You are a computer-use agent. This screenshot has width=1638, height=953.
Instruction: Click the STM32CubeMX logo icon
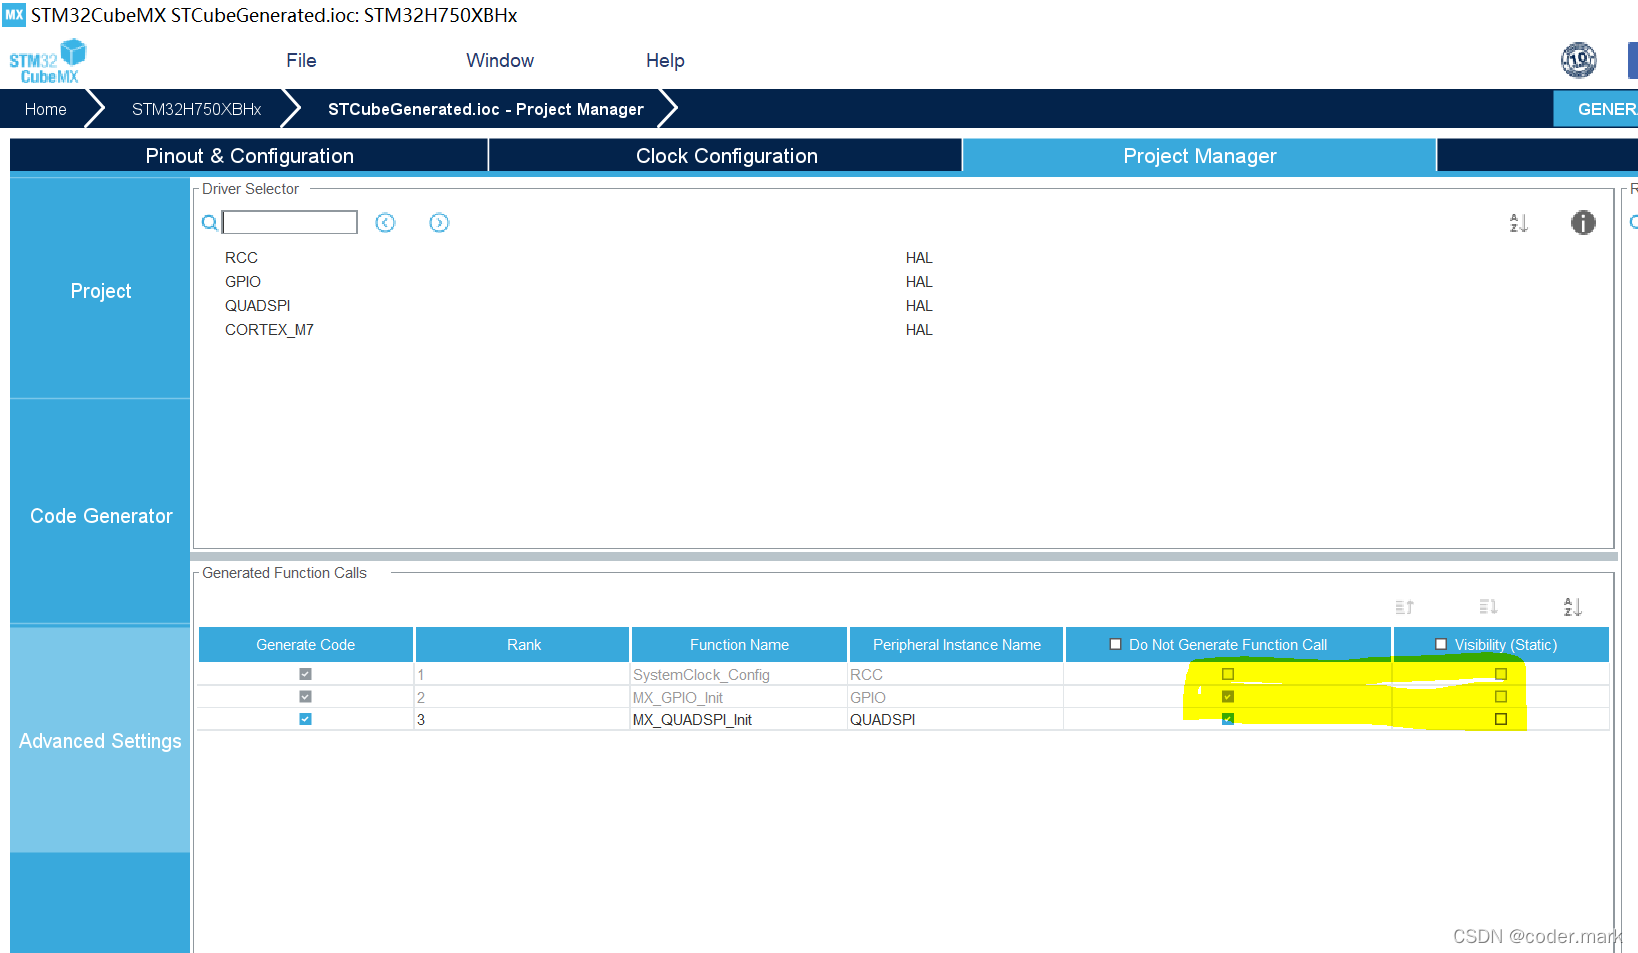pos(47,61)
